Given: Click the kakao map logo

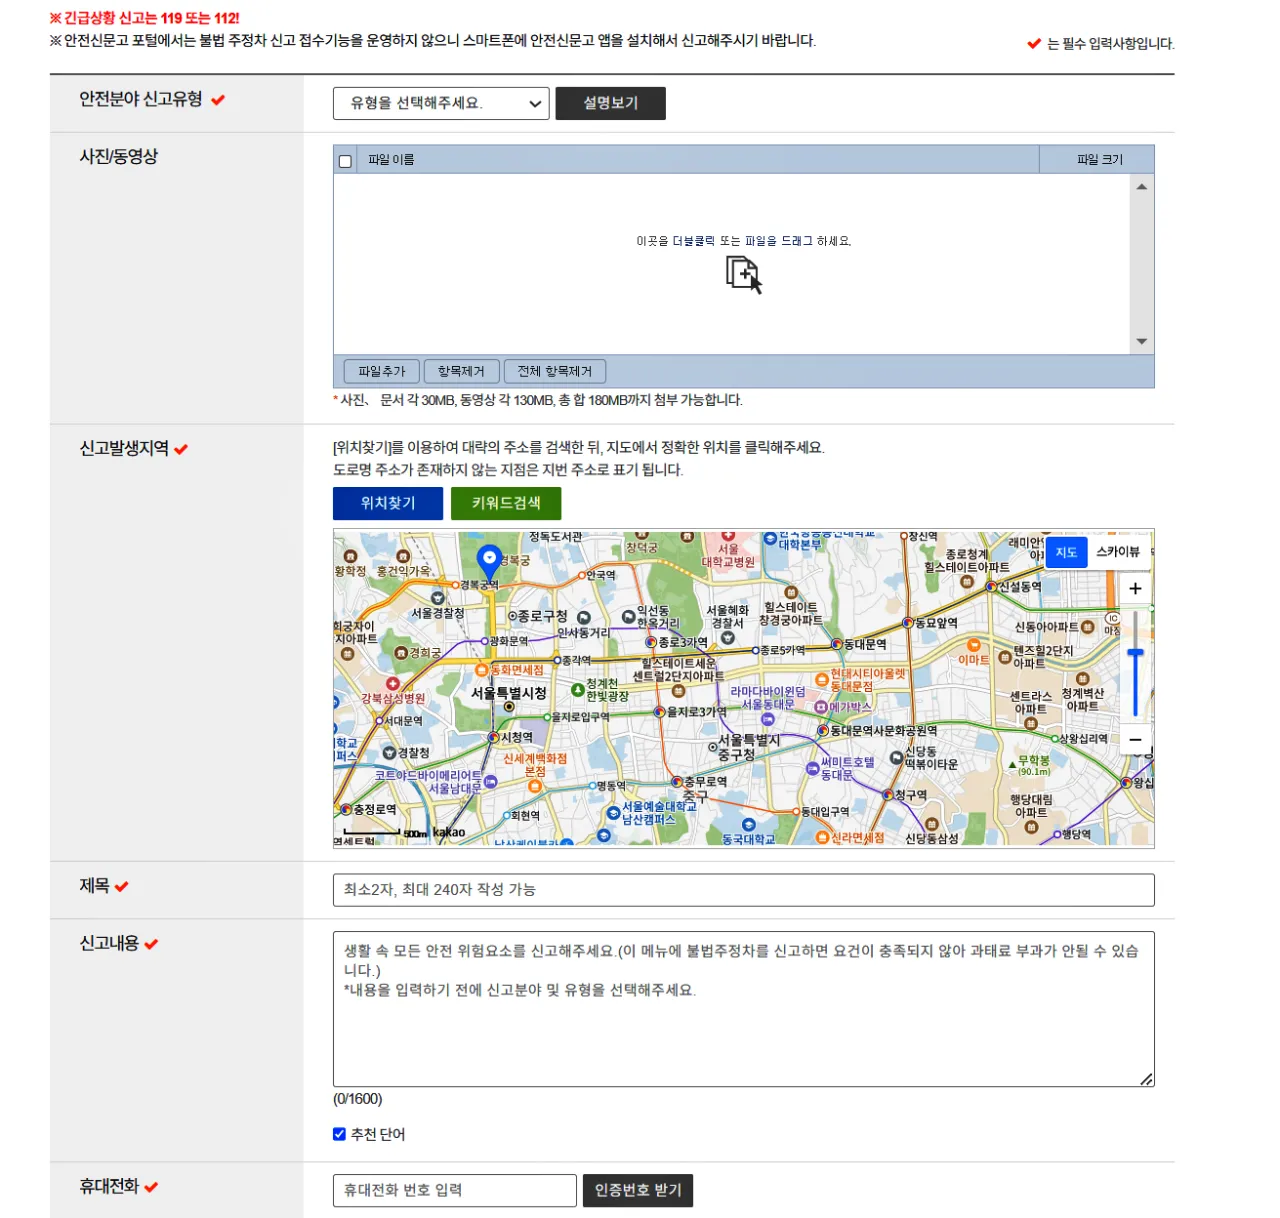Looking at the screenshot, I should coord(449,832).
